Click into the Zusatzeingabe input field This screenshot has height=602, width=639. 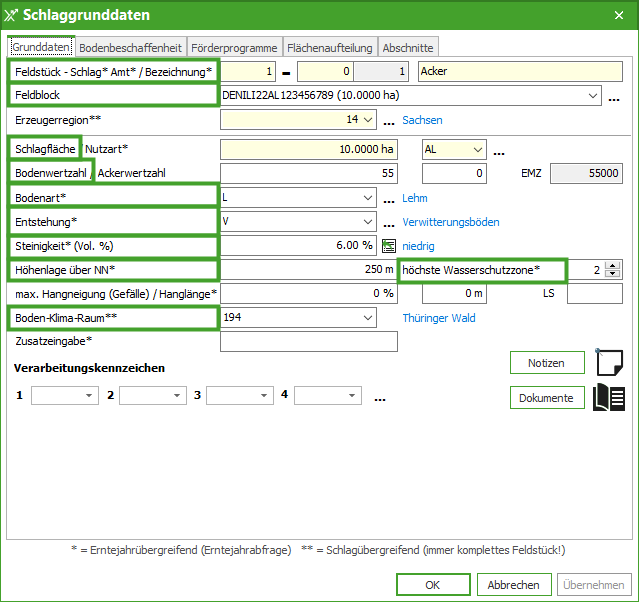pos(308,342)
